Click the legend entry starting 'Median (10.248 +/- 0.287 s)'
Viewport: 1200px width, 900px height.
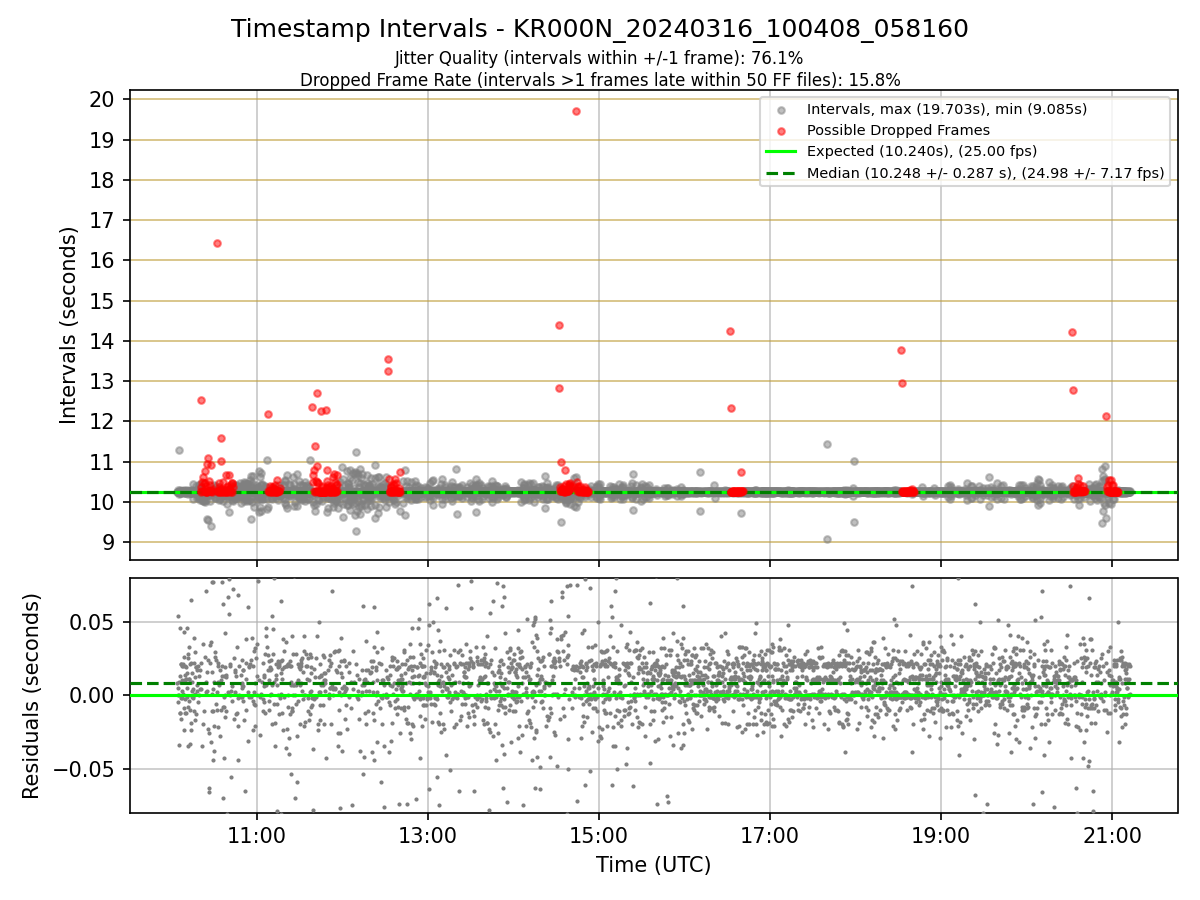[x=985, y=173]
